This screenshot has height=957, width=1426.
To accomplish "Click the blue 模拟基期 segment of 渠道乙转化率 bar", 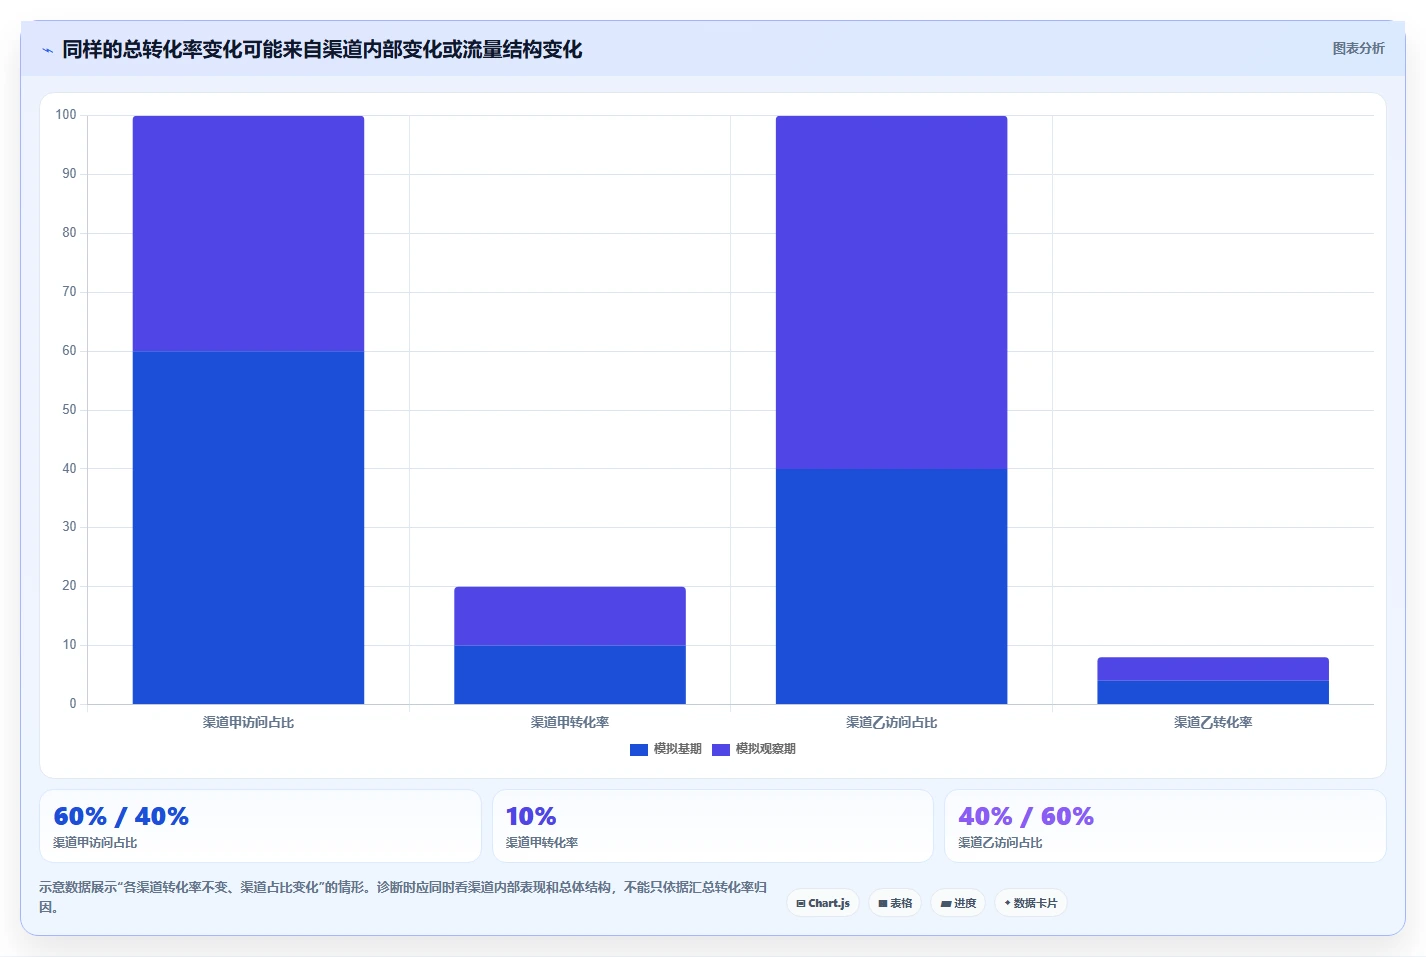I will (1213, 692).
